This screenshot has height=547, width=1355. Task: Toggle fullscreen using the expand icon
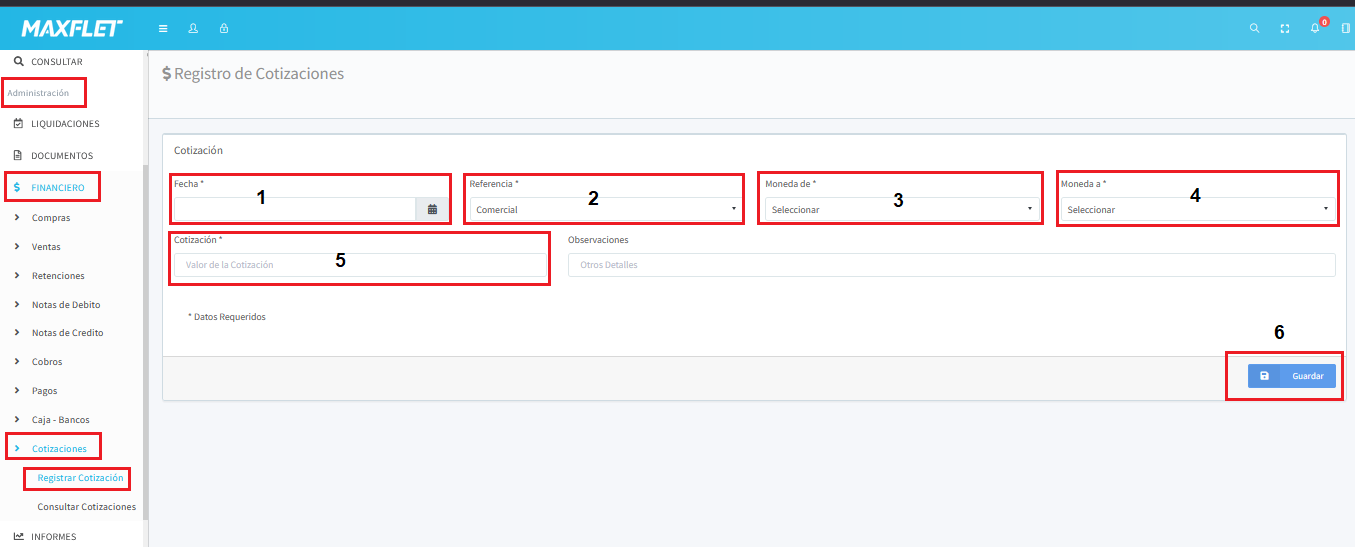tap(1284, 28)
